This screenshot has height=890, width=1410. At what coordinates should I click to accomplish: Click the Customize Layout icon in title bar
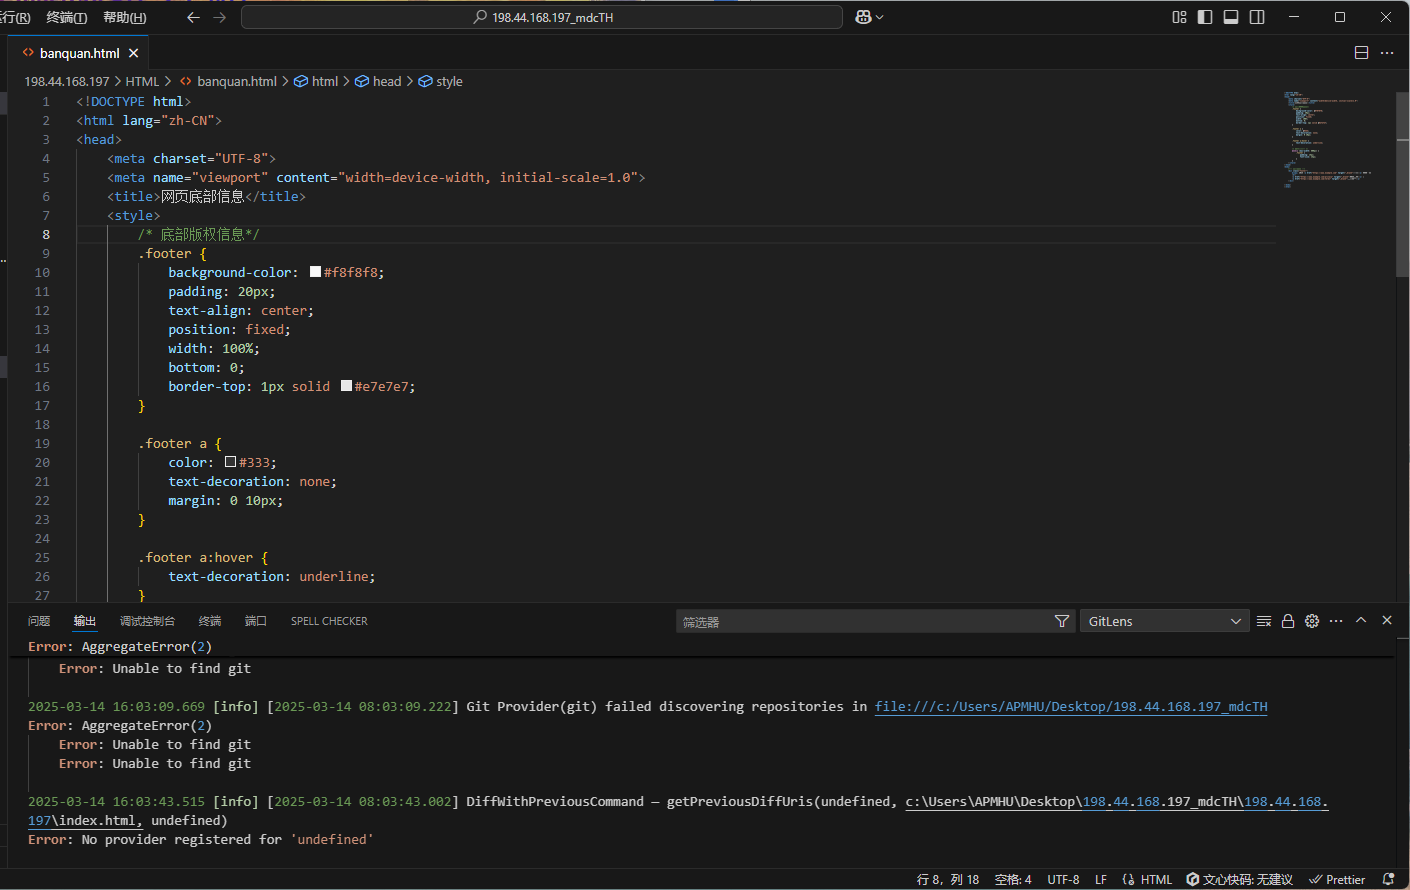click(1179, 17)
